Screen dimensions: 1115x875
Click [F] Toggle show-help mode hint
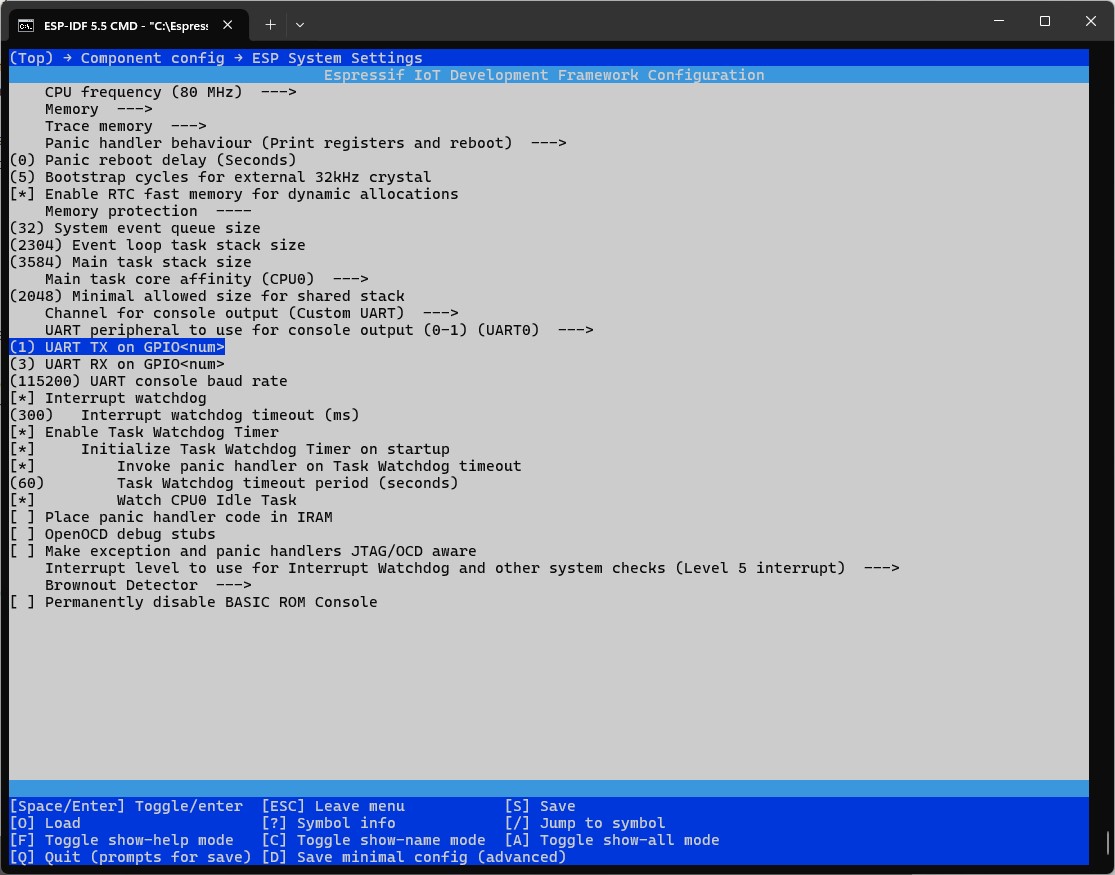coord(122,840)
